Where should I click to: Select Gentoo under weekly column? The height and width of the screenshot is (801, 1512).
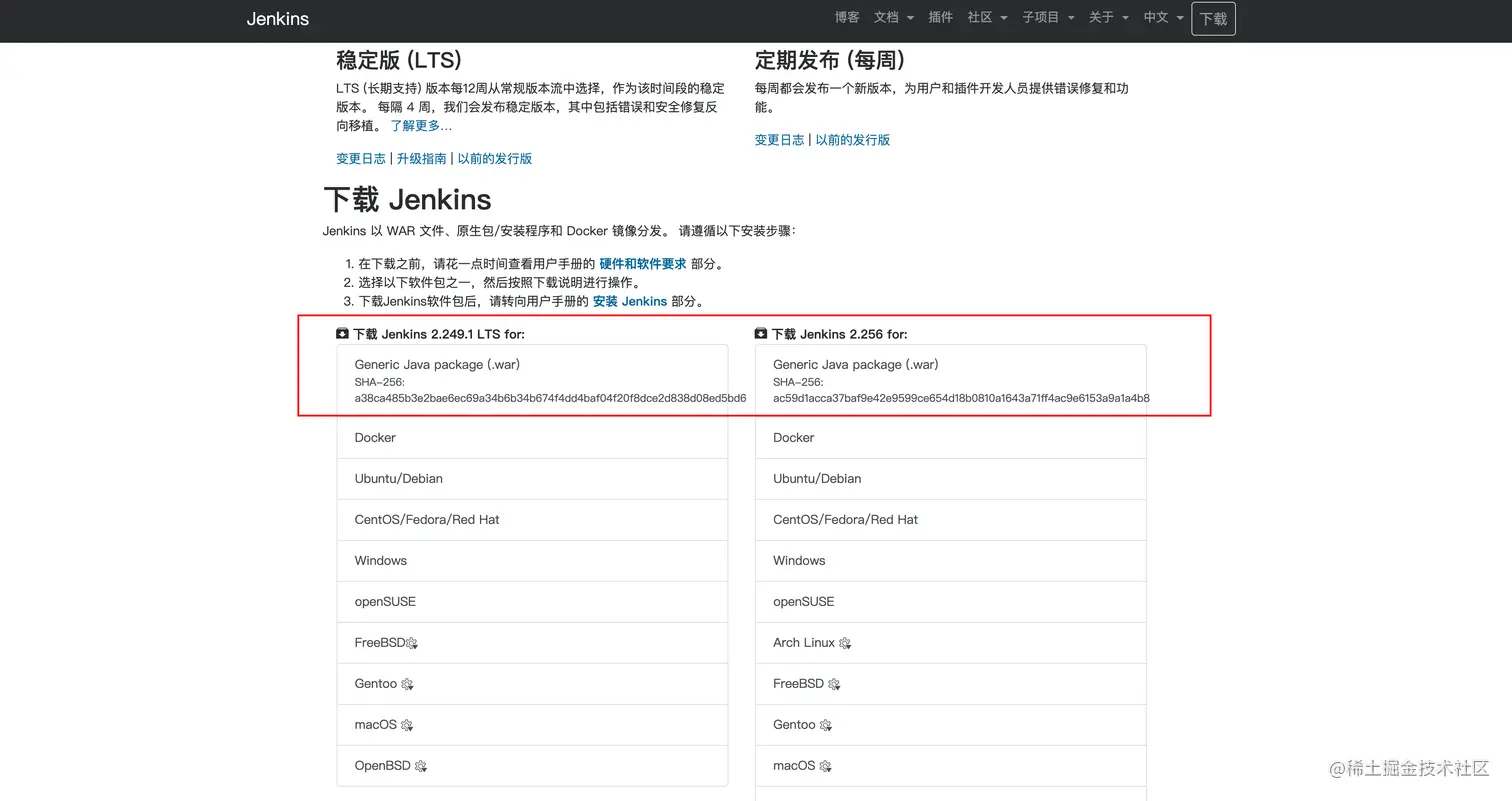pos(950,725)
